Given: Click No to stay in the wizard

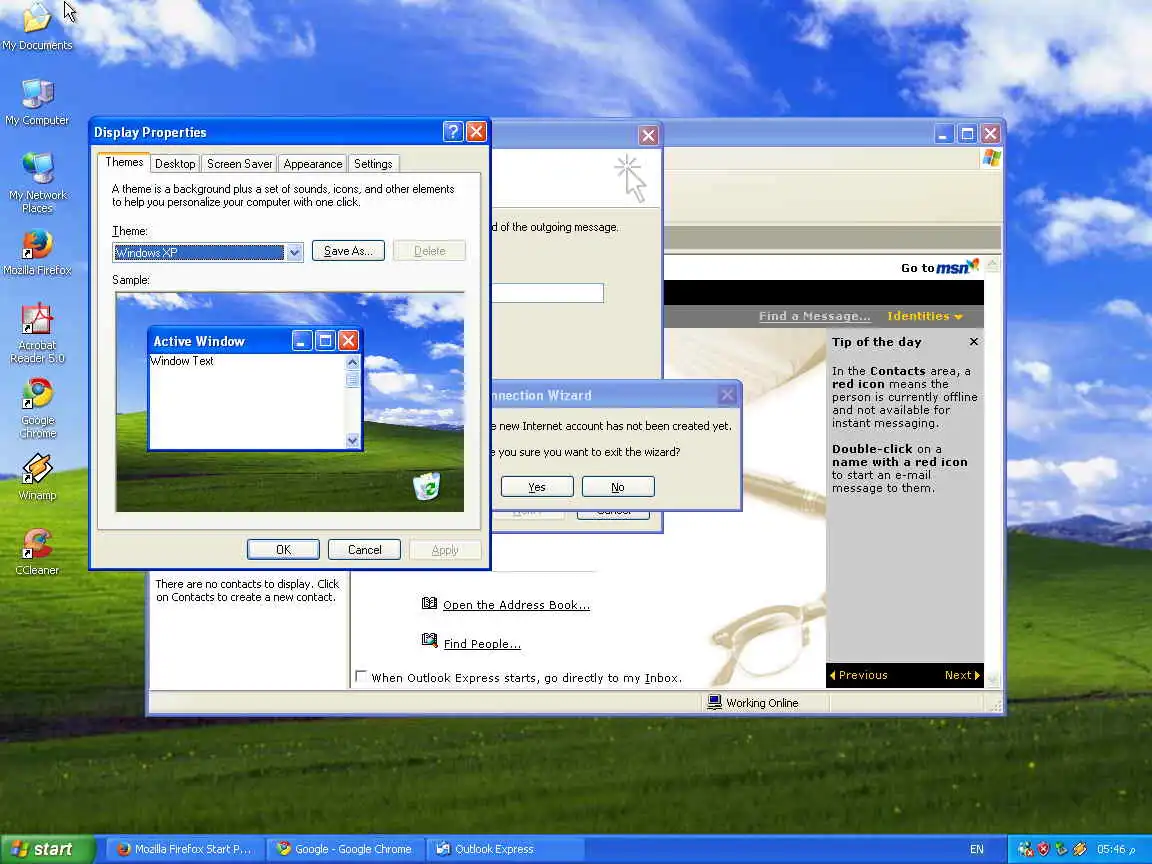Looking at the screenshot, I should (x=618, y=487).
